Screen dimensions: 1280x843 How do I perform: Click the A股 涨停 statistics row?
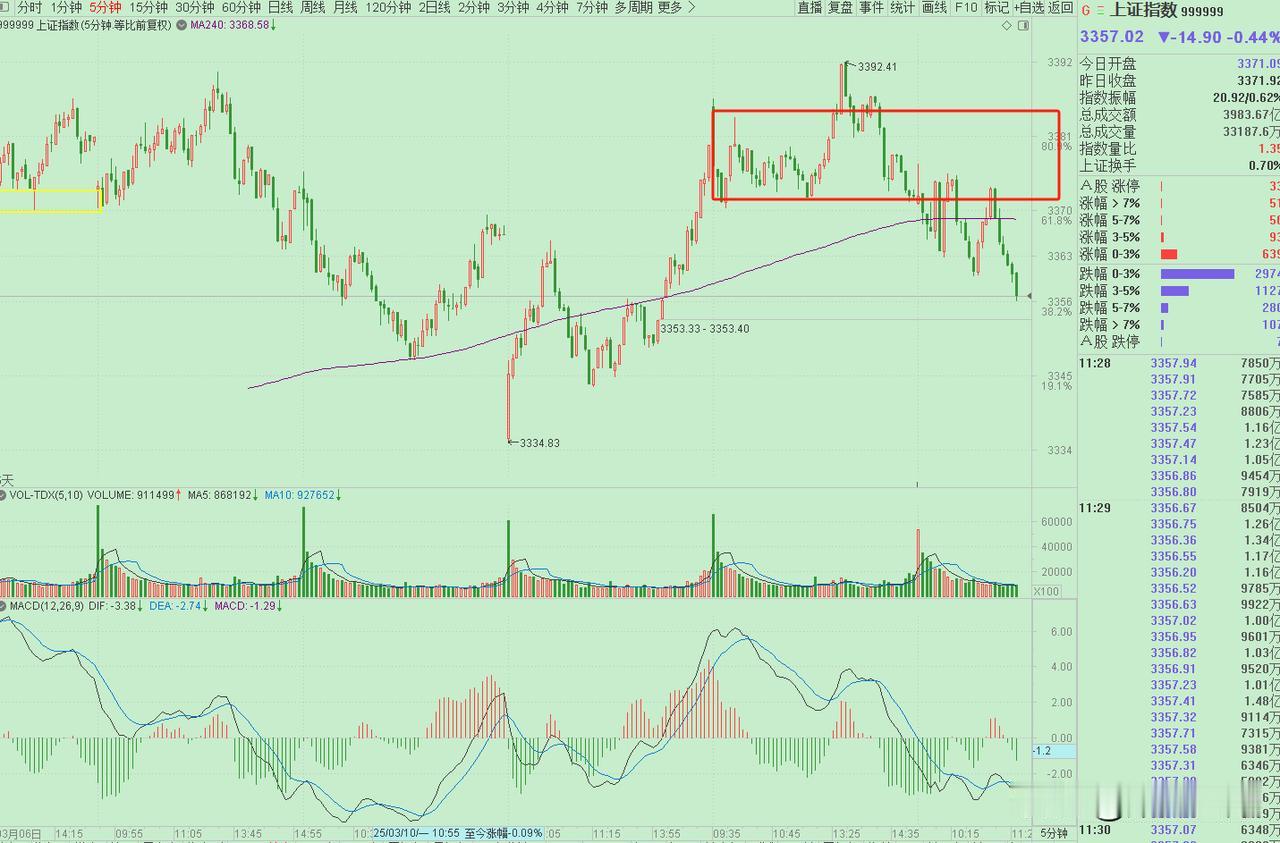[x=1179, y=186]
